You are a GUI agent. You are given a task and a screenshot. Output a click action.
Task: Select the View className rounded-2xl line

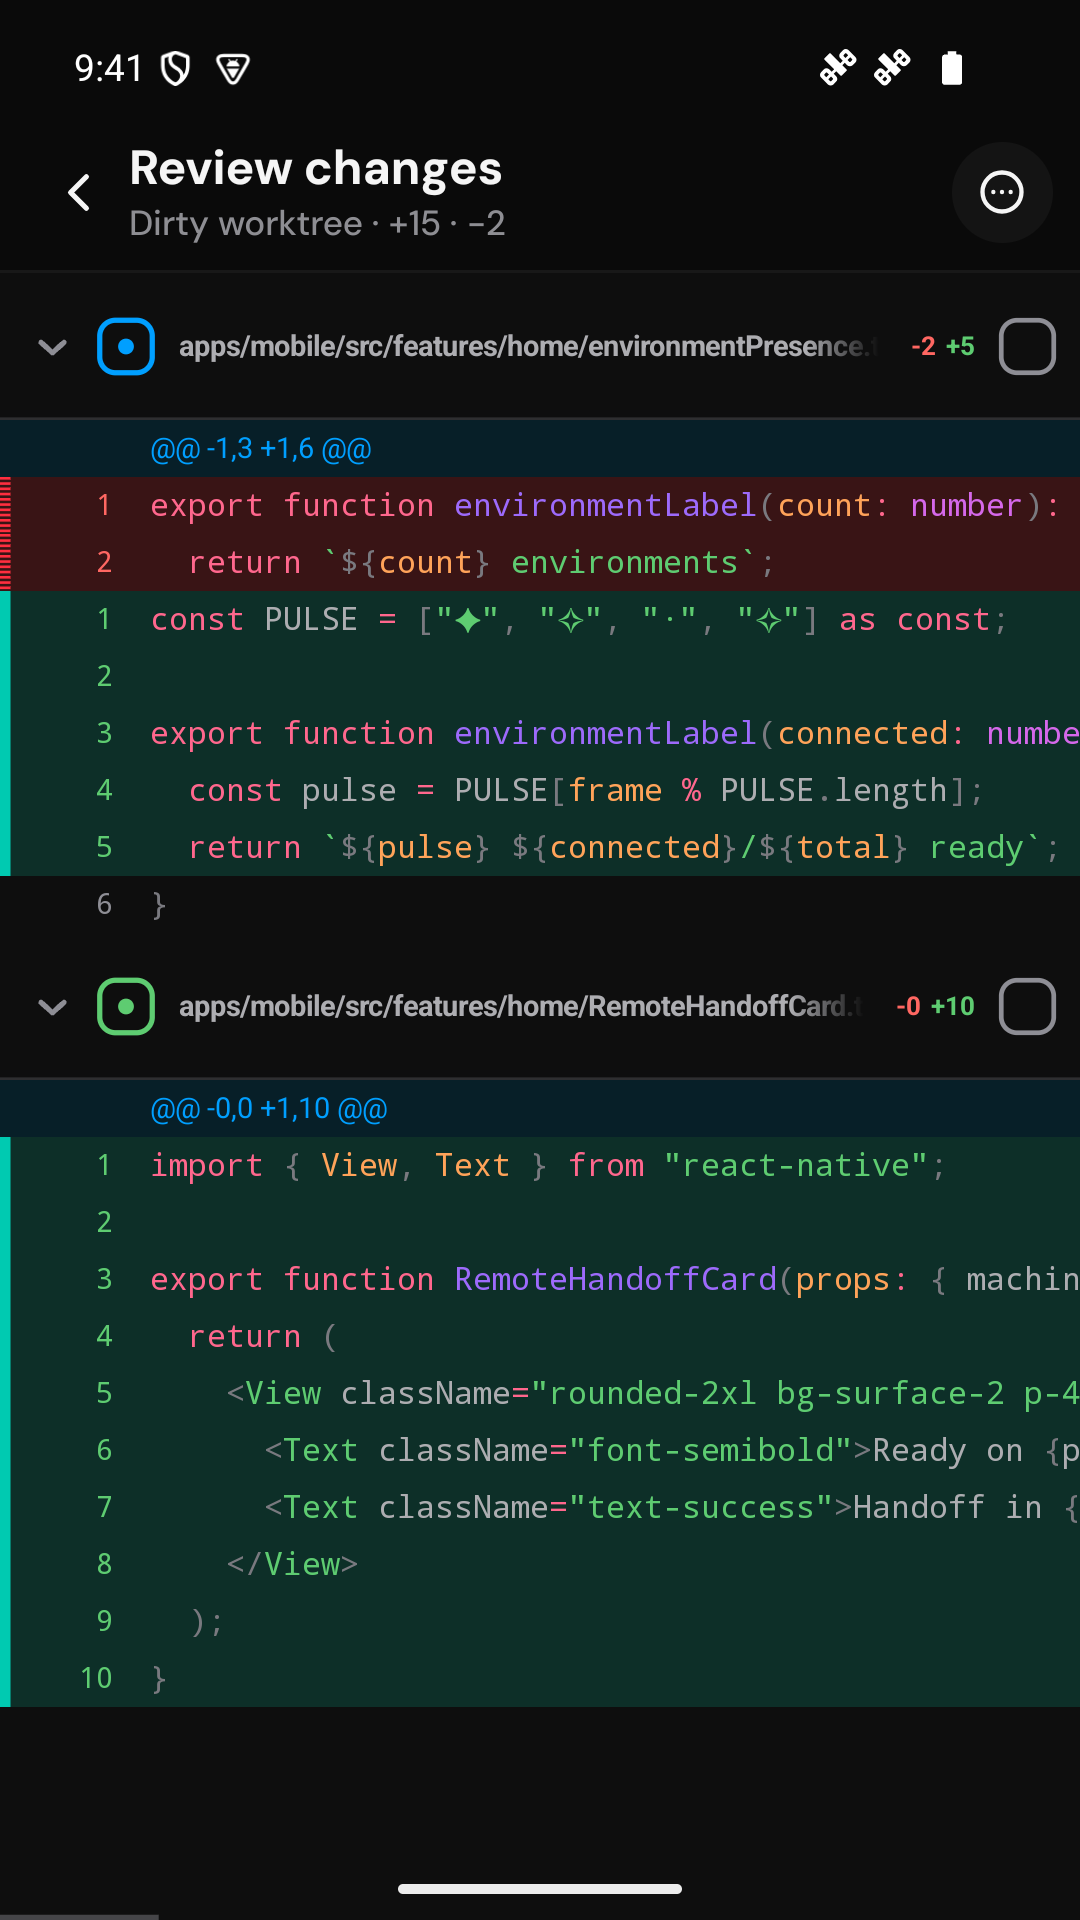[x=540, y=1393]
